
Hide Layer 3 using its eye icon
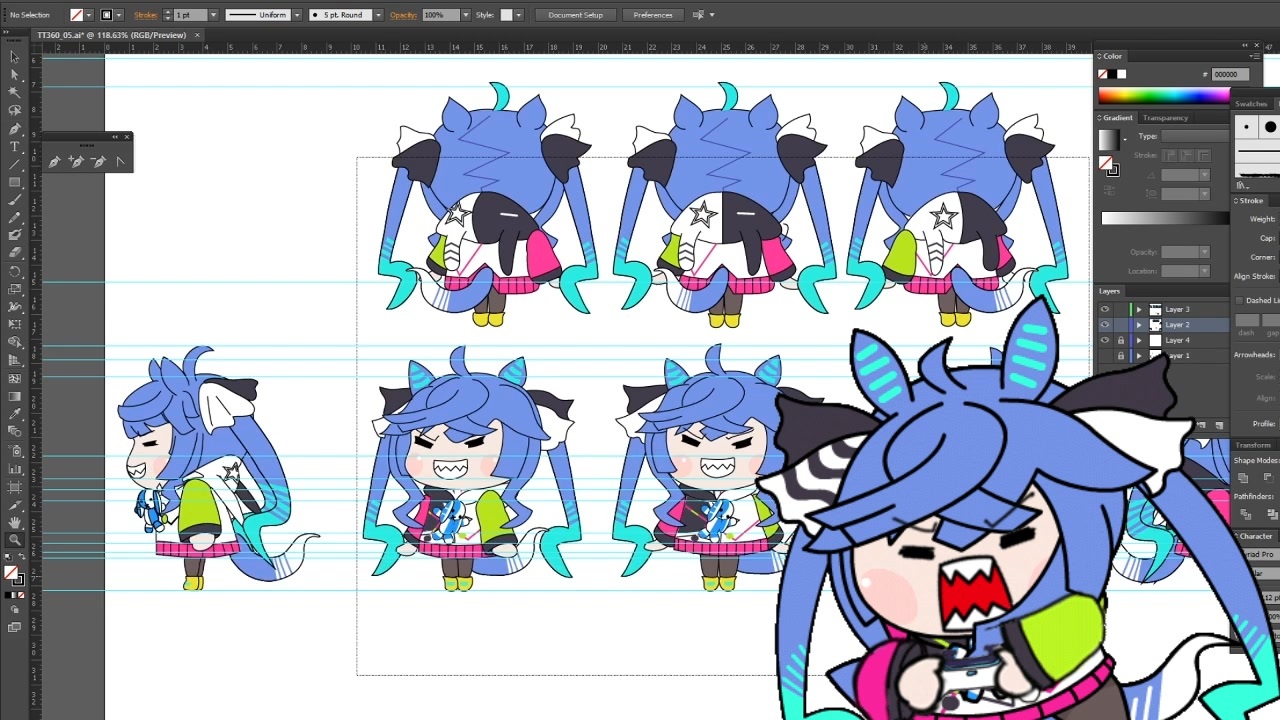point(1105,309)
